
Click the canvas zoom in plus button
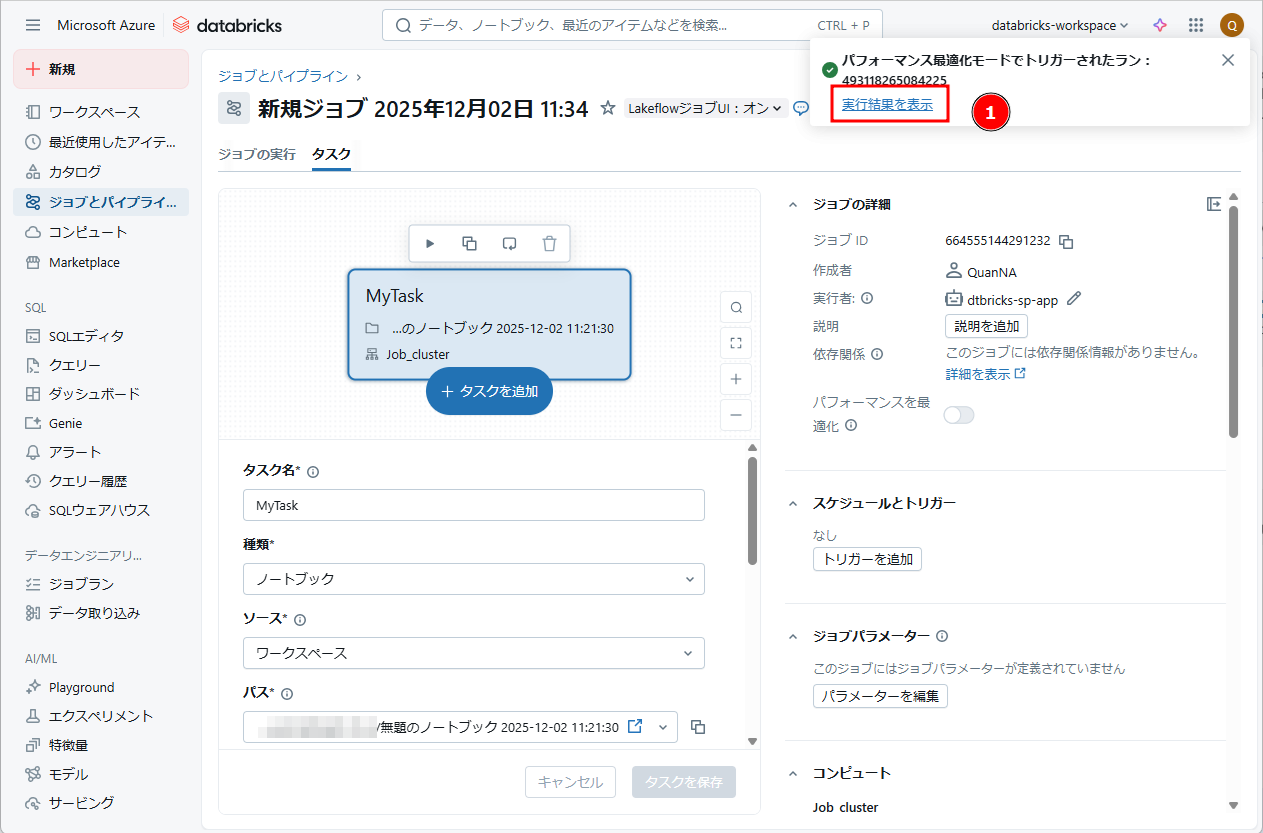(x=736, y=379)
